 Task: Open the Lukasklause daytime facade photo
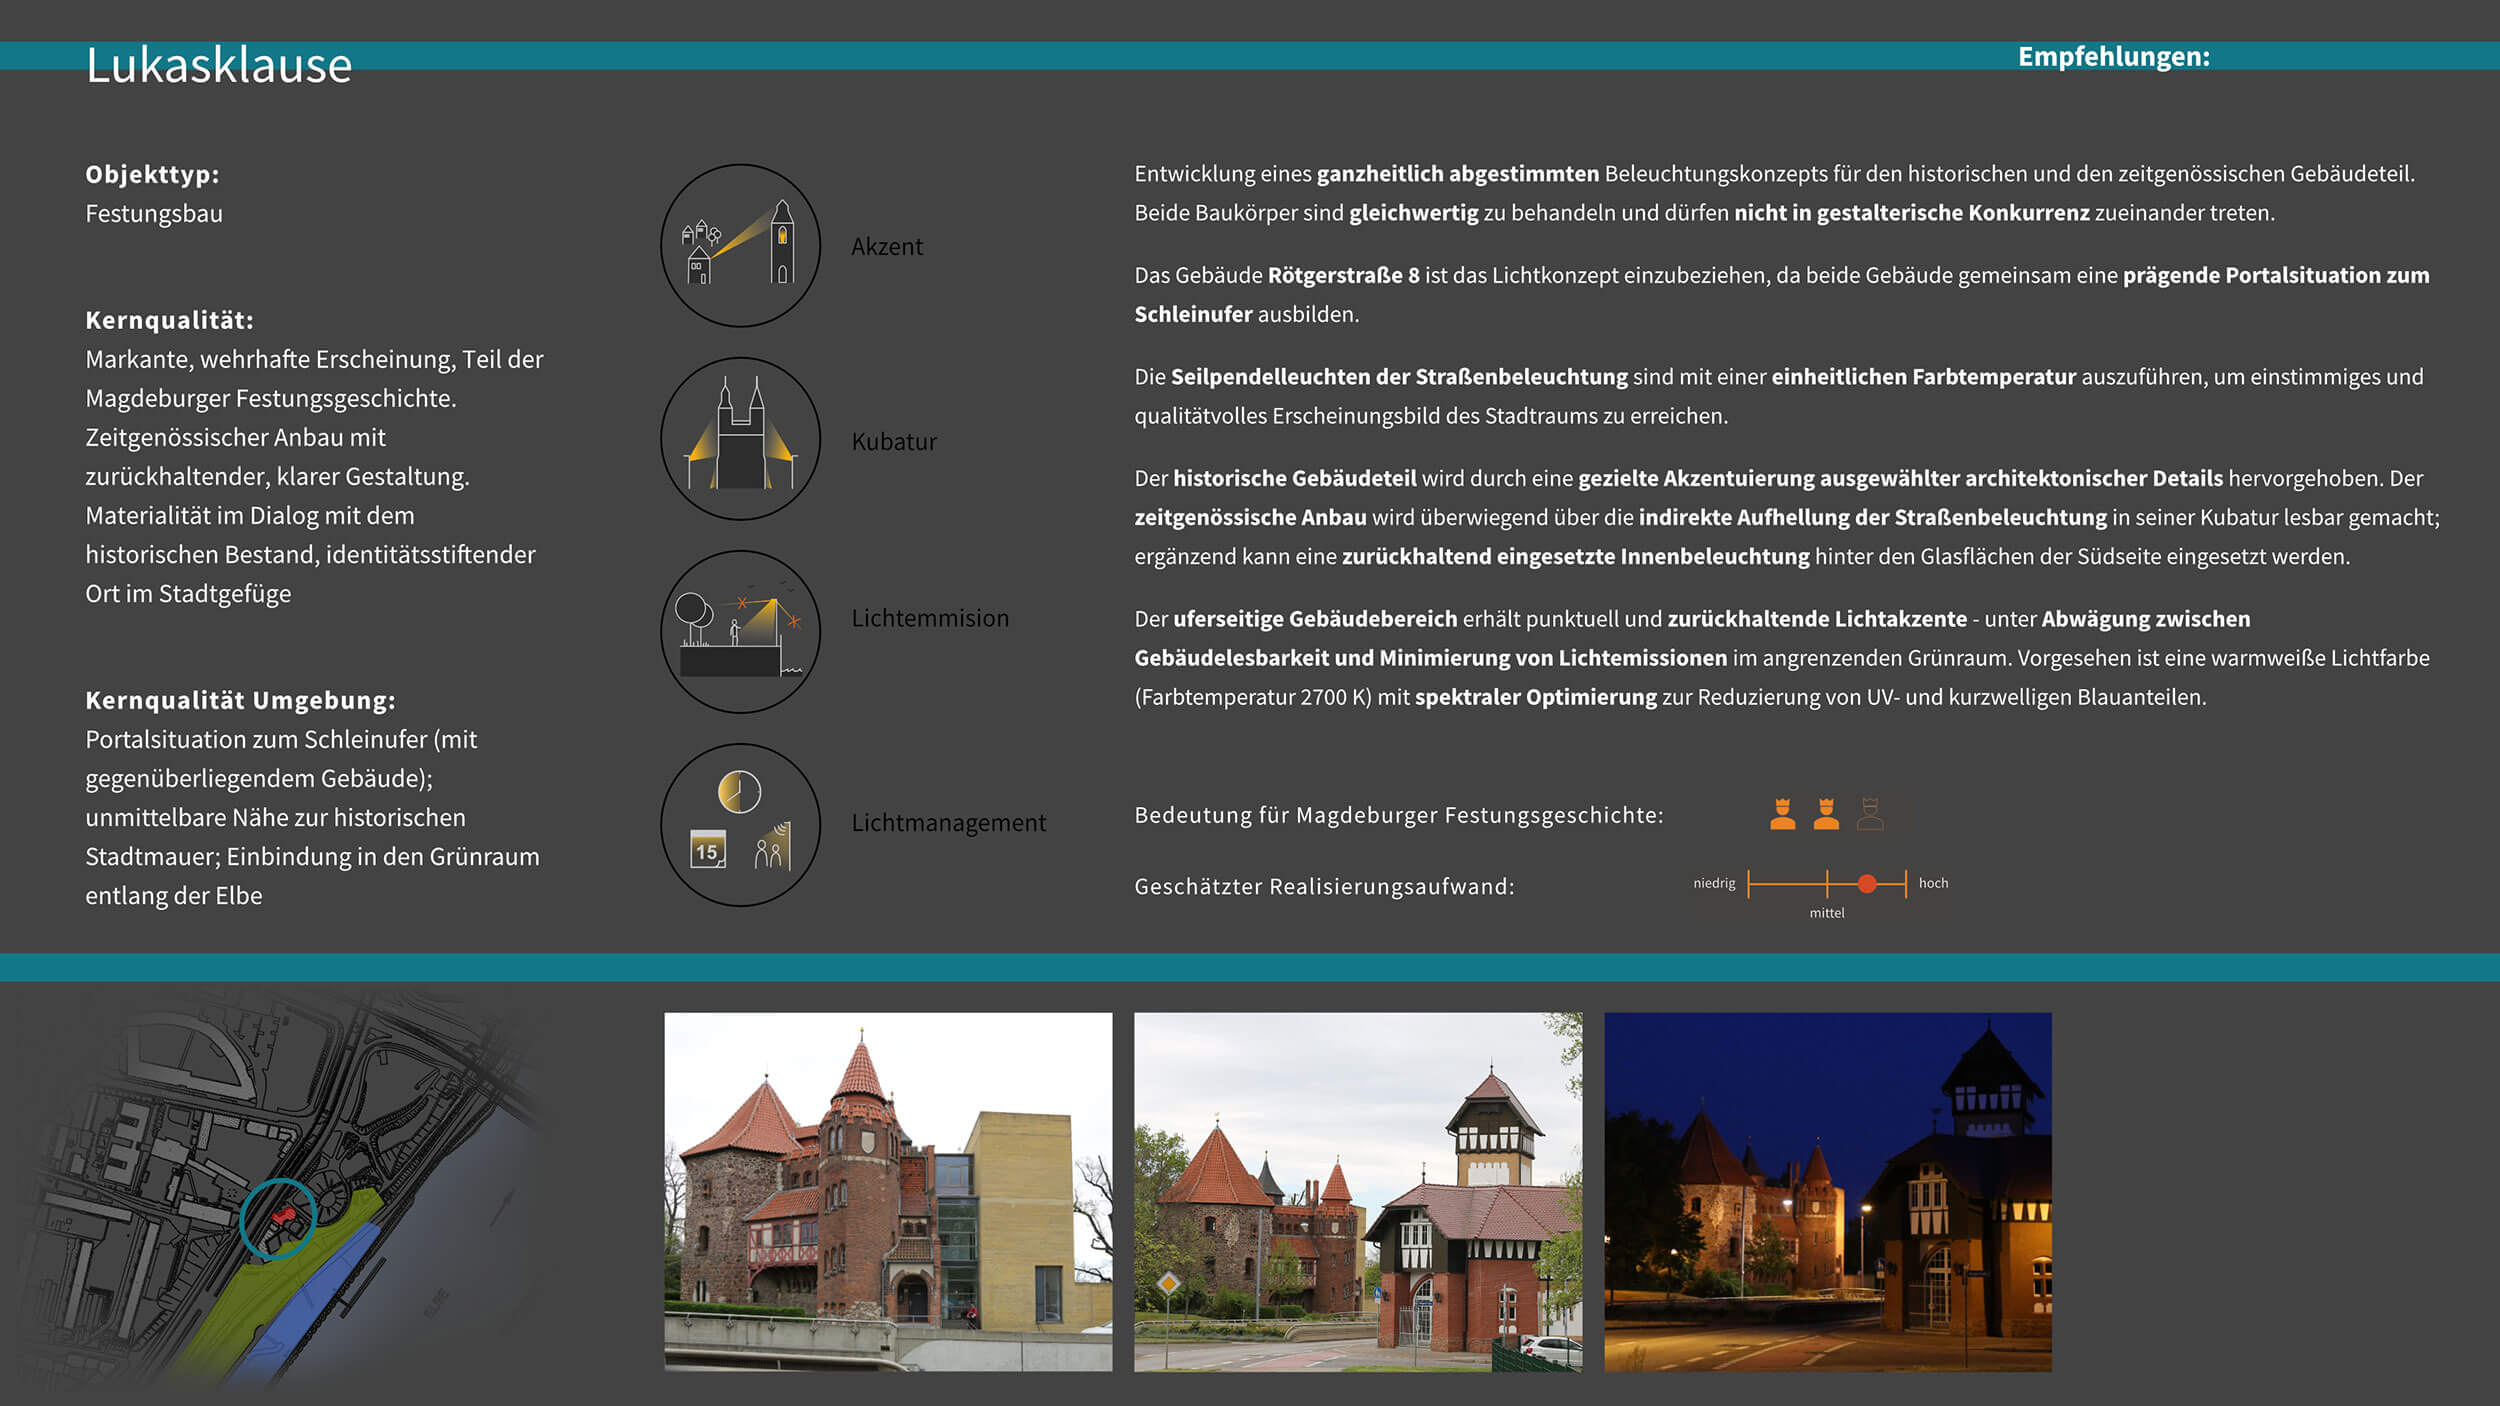click(x=888, y=1191)
